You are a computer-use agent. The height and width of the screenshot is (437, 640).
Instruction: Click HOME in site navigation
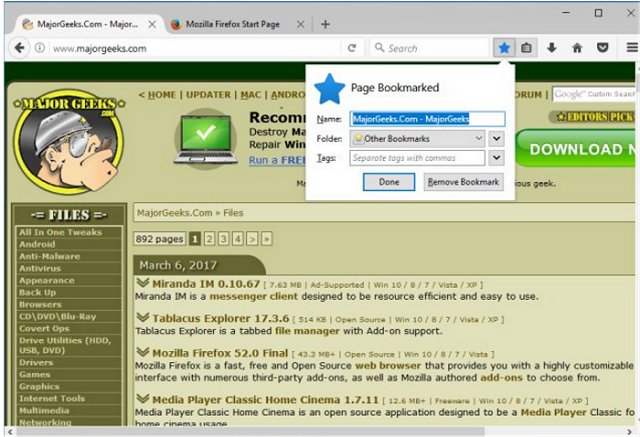pos(162,95)
